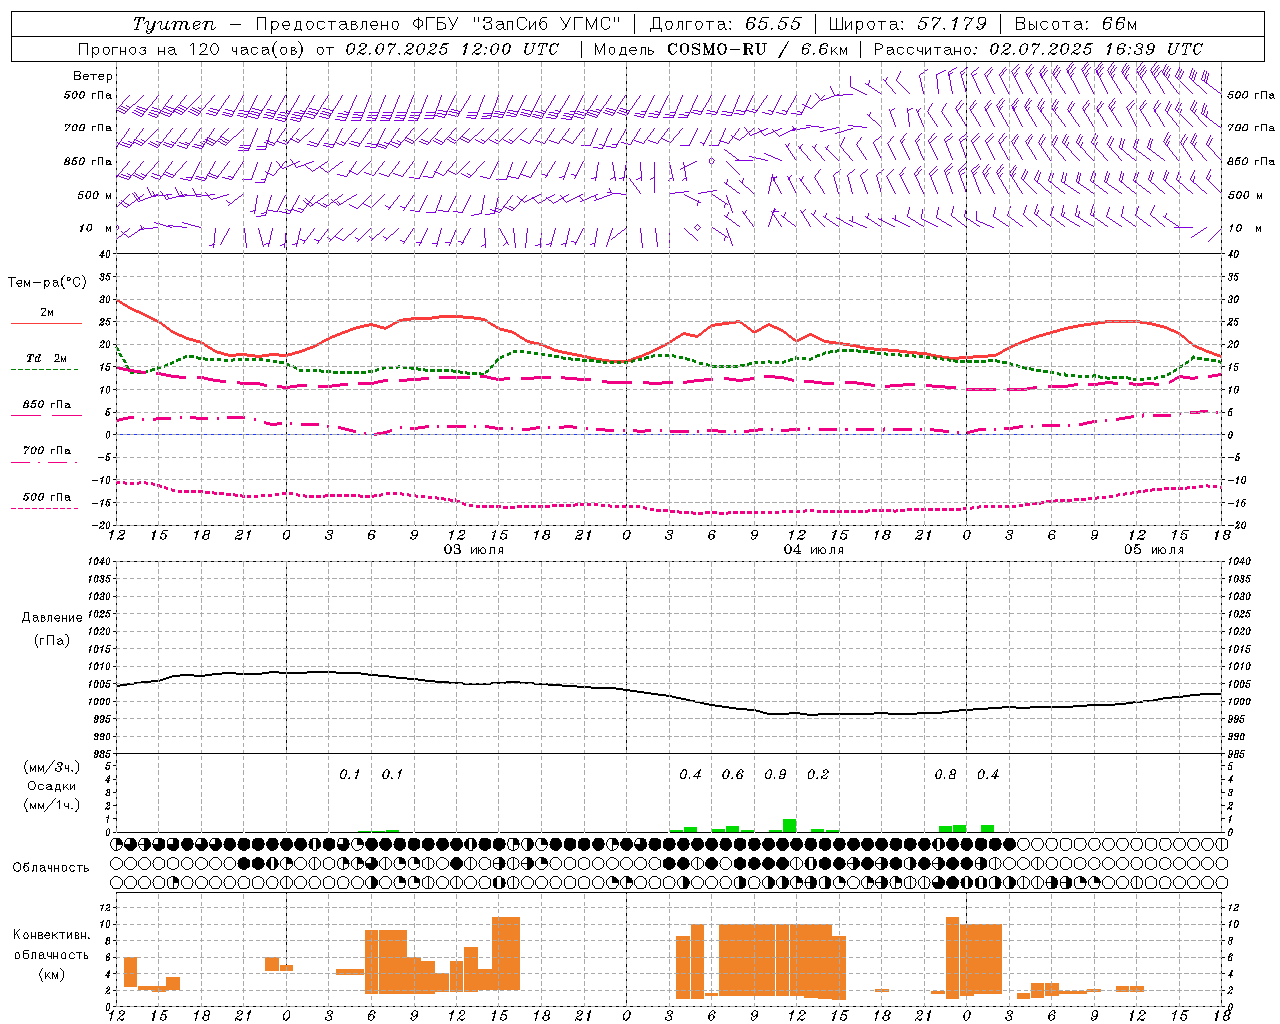This screenshot has width=1280, height=1024.
Task: Click the Высота: 66м value
Action: coord(1076,24)
